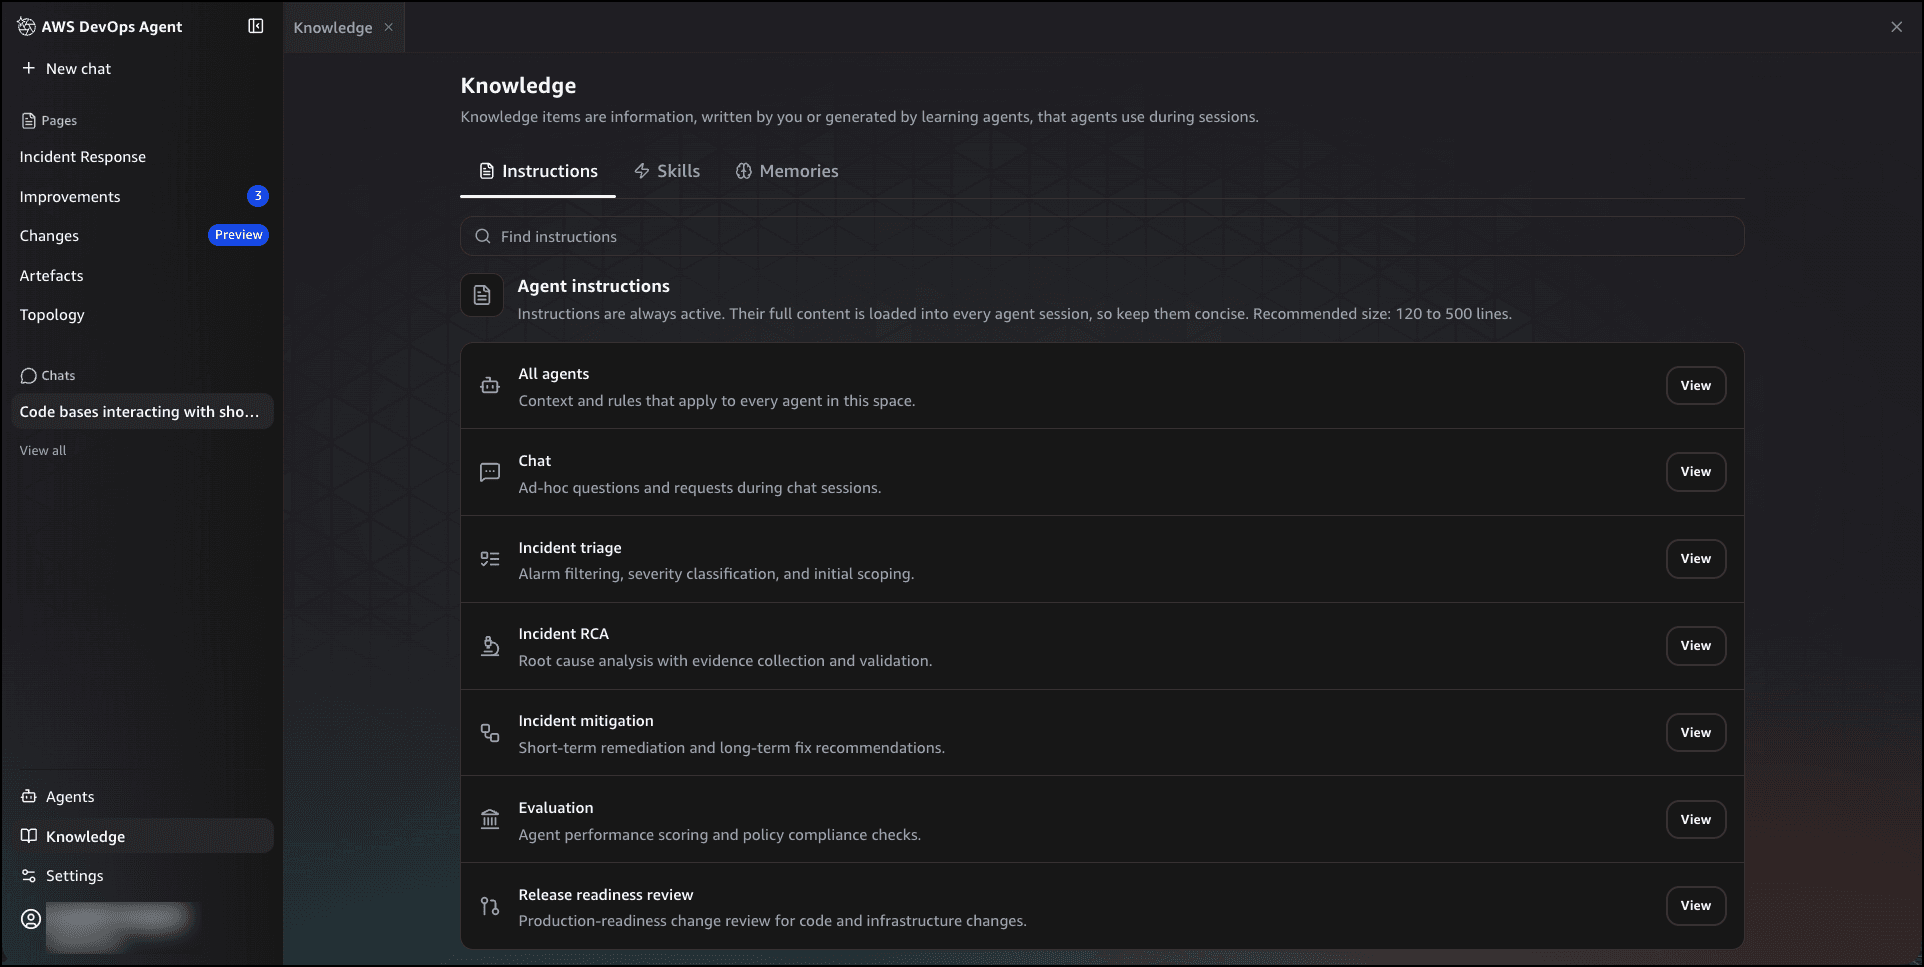1924x967 pixels.
Task: Click the Preview badge beside Changes
Action: coord(238,235)
